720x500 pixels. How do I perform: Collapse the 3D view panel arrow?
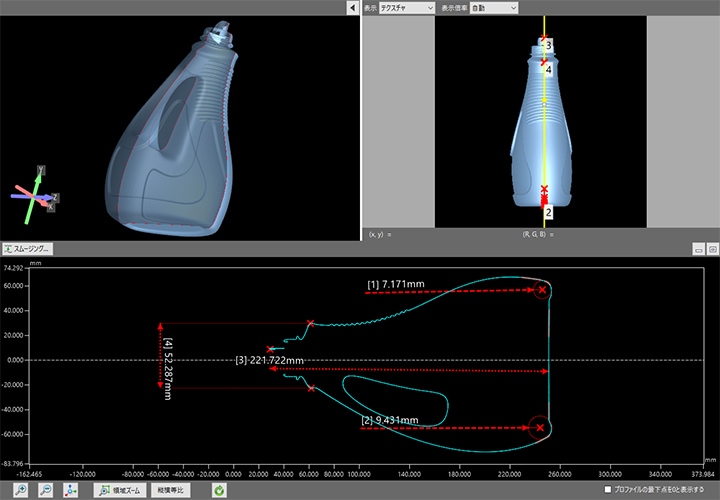352,8
